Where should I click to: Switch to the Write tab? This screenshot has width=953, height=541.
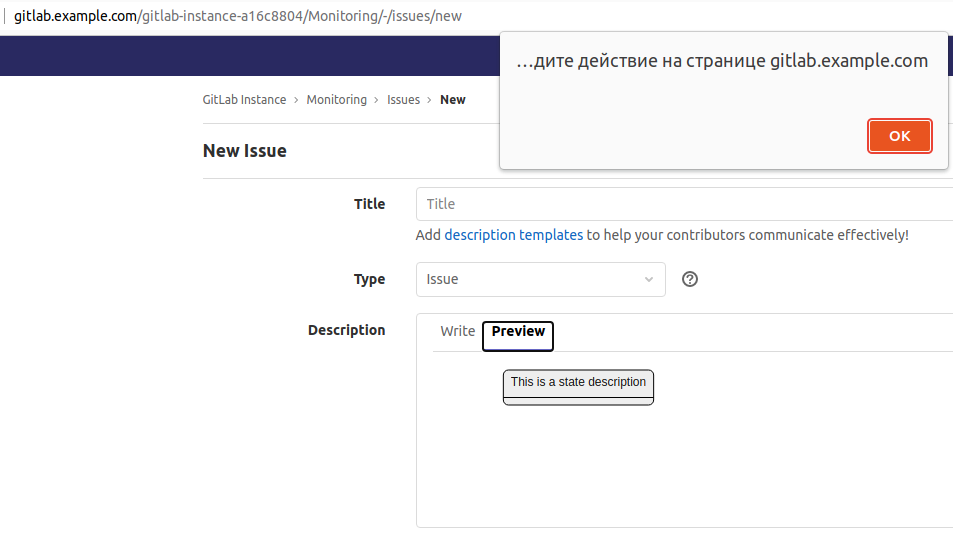click(x=457, y=331)
